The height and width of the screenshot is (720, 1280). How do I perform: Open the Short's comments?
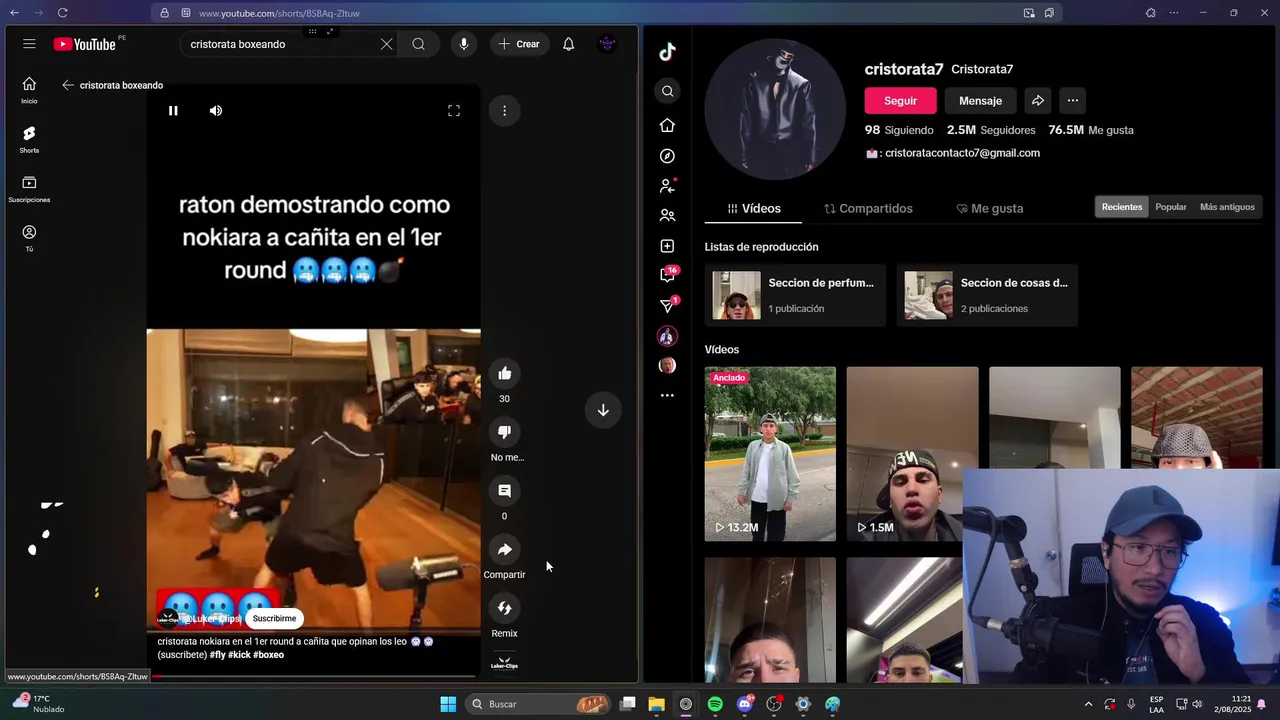(x=504, y=491)
